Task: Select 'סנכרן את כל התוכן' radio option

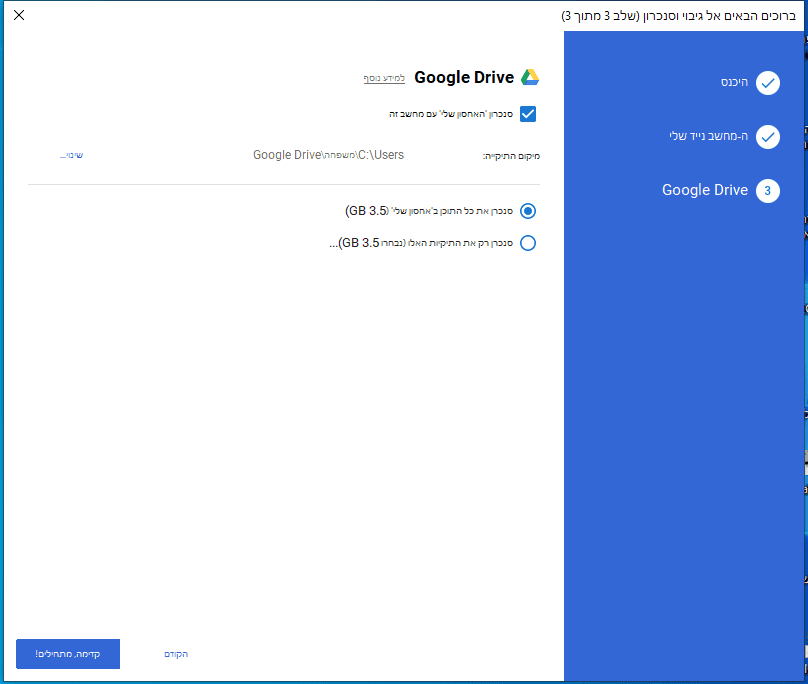Action: pos(528,211)
